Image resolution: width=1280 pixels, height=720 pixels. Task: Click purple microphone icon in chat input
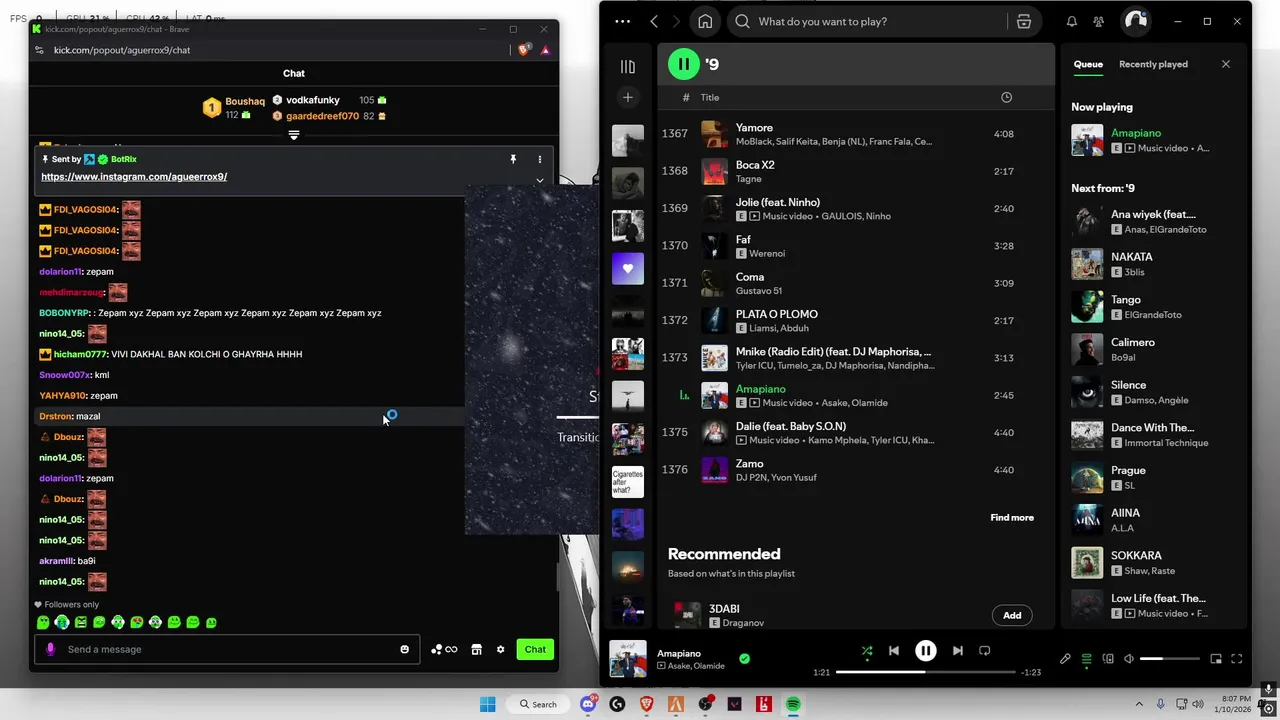51,649
